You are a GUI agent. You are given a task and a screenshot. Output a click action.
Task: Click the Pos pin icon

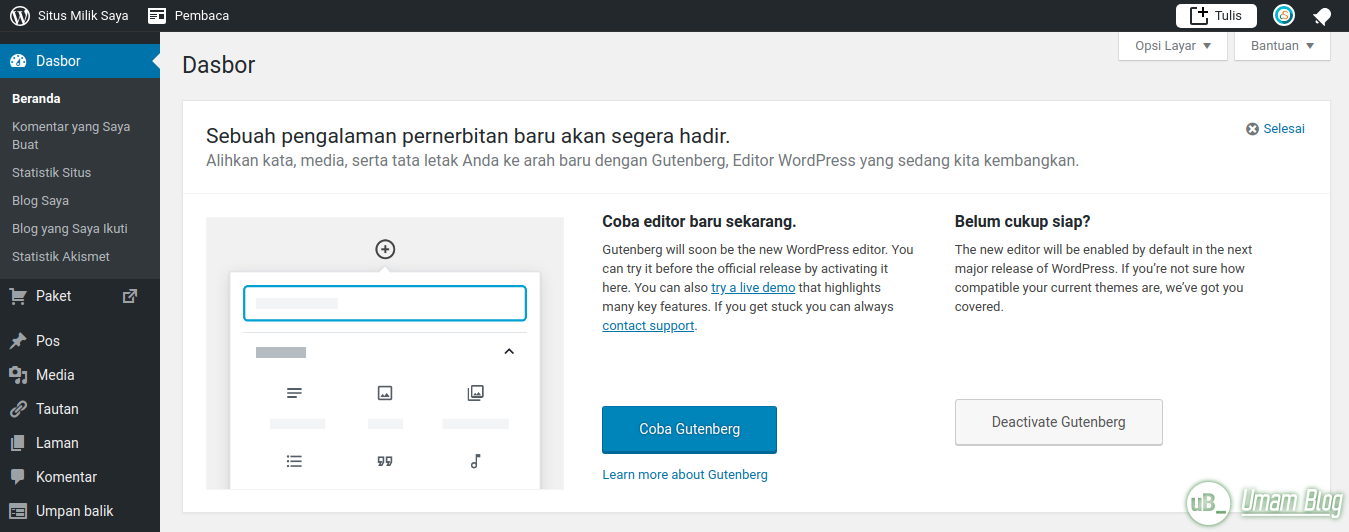[x=18, y=341]
